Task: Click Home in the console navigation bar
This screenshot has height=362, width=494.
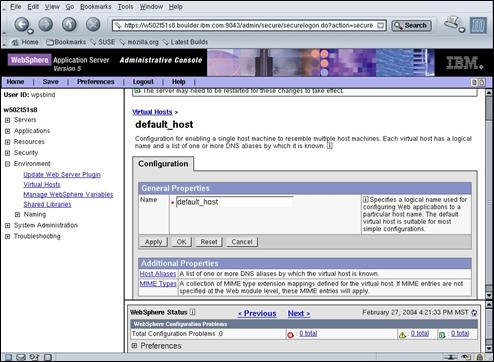Action: tap(15, 82)
